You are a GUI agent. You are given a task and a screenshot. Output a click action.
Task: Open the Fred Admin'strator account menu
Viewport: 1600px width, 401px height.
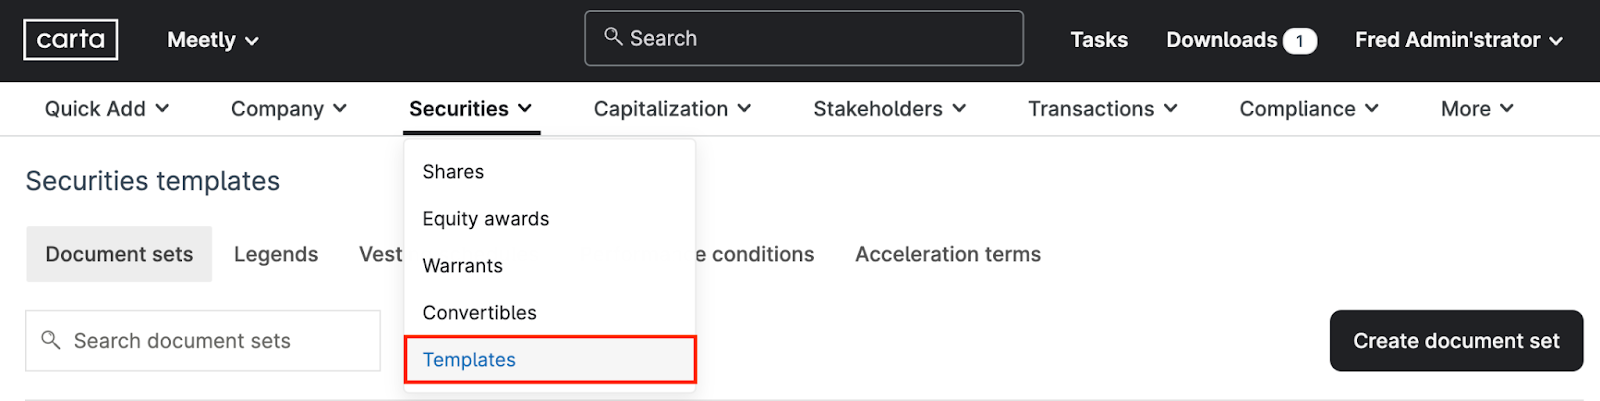click(1459, 40)
